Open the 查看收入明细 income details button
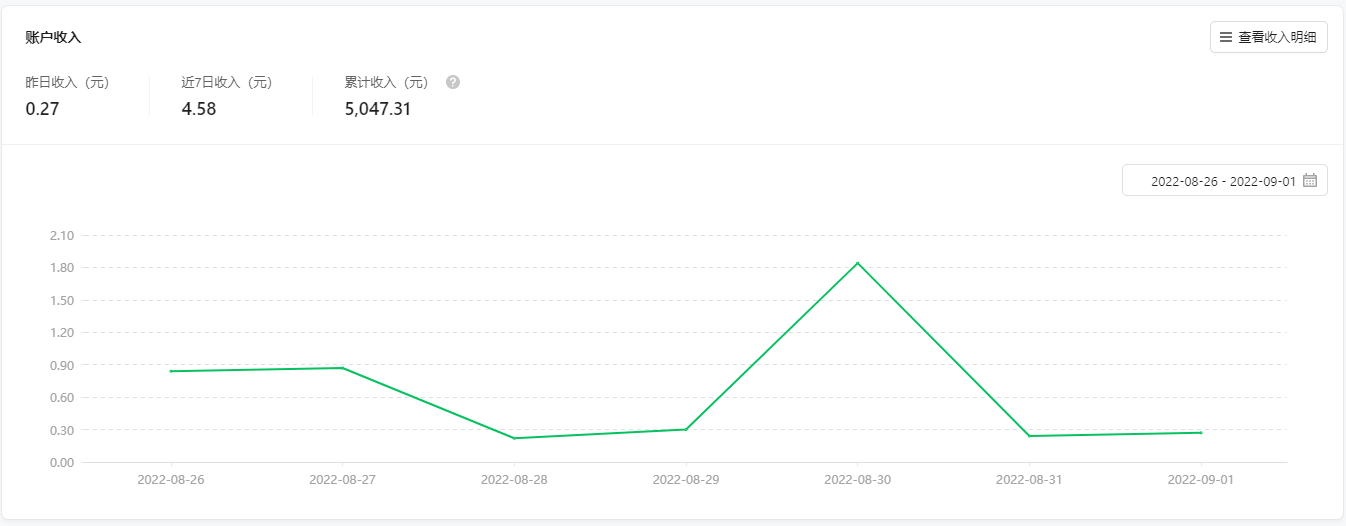 pyautogui.click(x=1268, y=38)
